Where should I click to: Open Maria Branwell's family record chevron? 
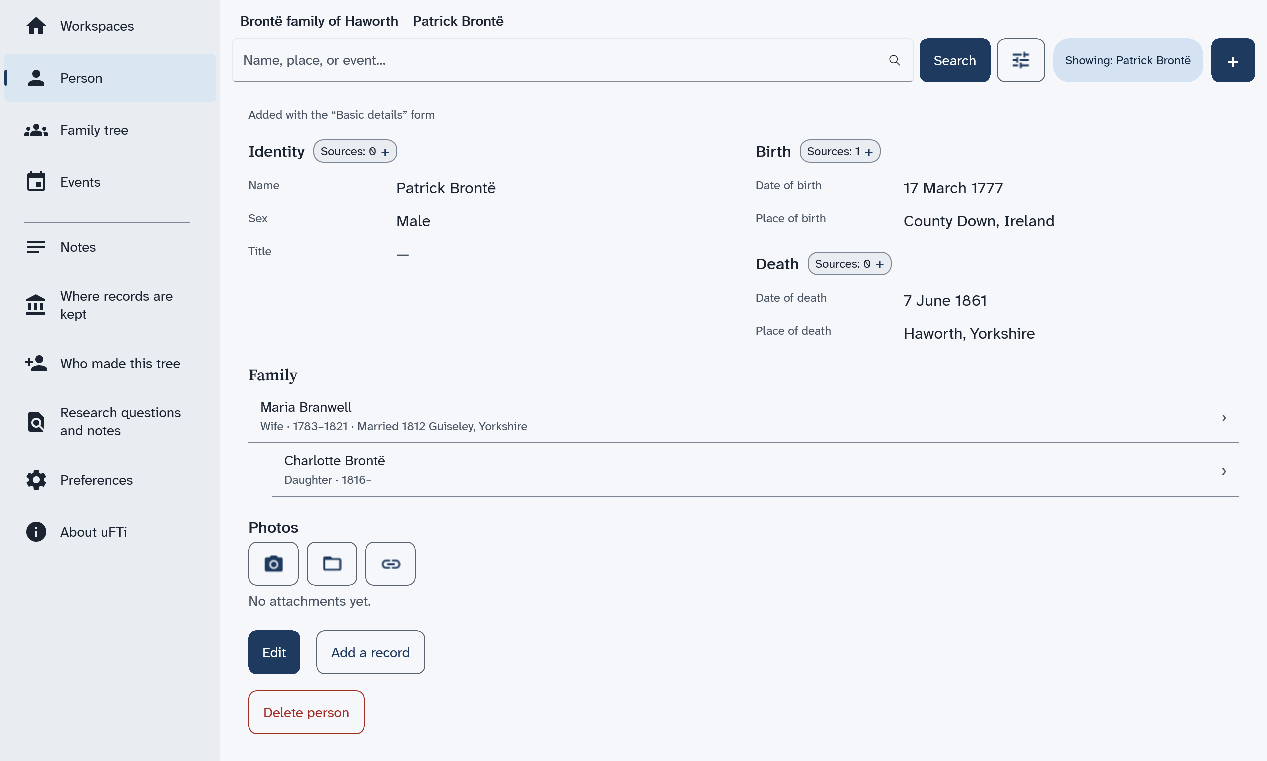coord(1224,417)
